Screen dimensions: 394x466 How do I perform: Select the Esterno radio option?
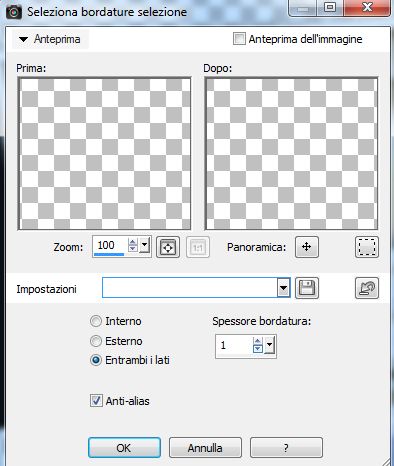click(x=96, y=341)
